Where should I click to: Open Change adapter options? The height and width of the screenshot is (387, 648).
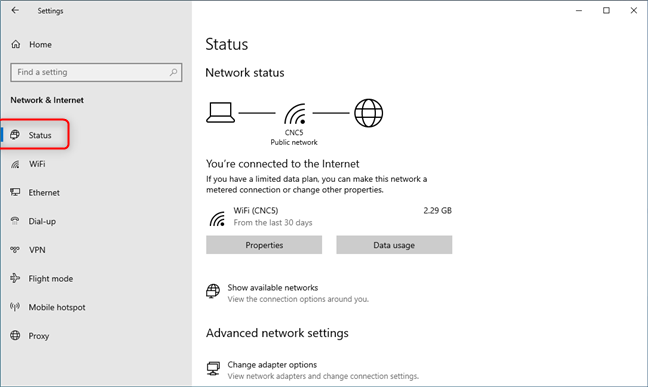coord(272,365)
